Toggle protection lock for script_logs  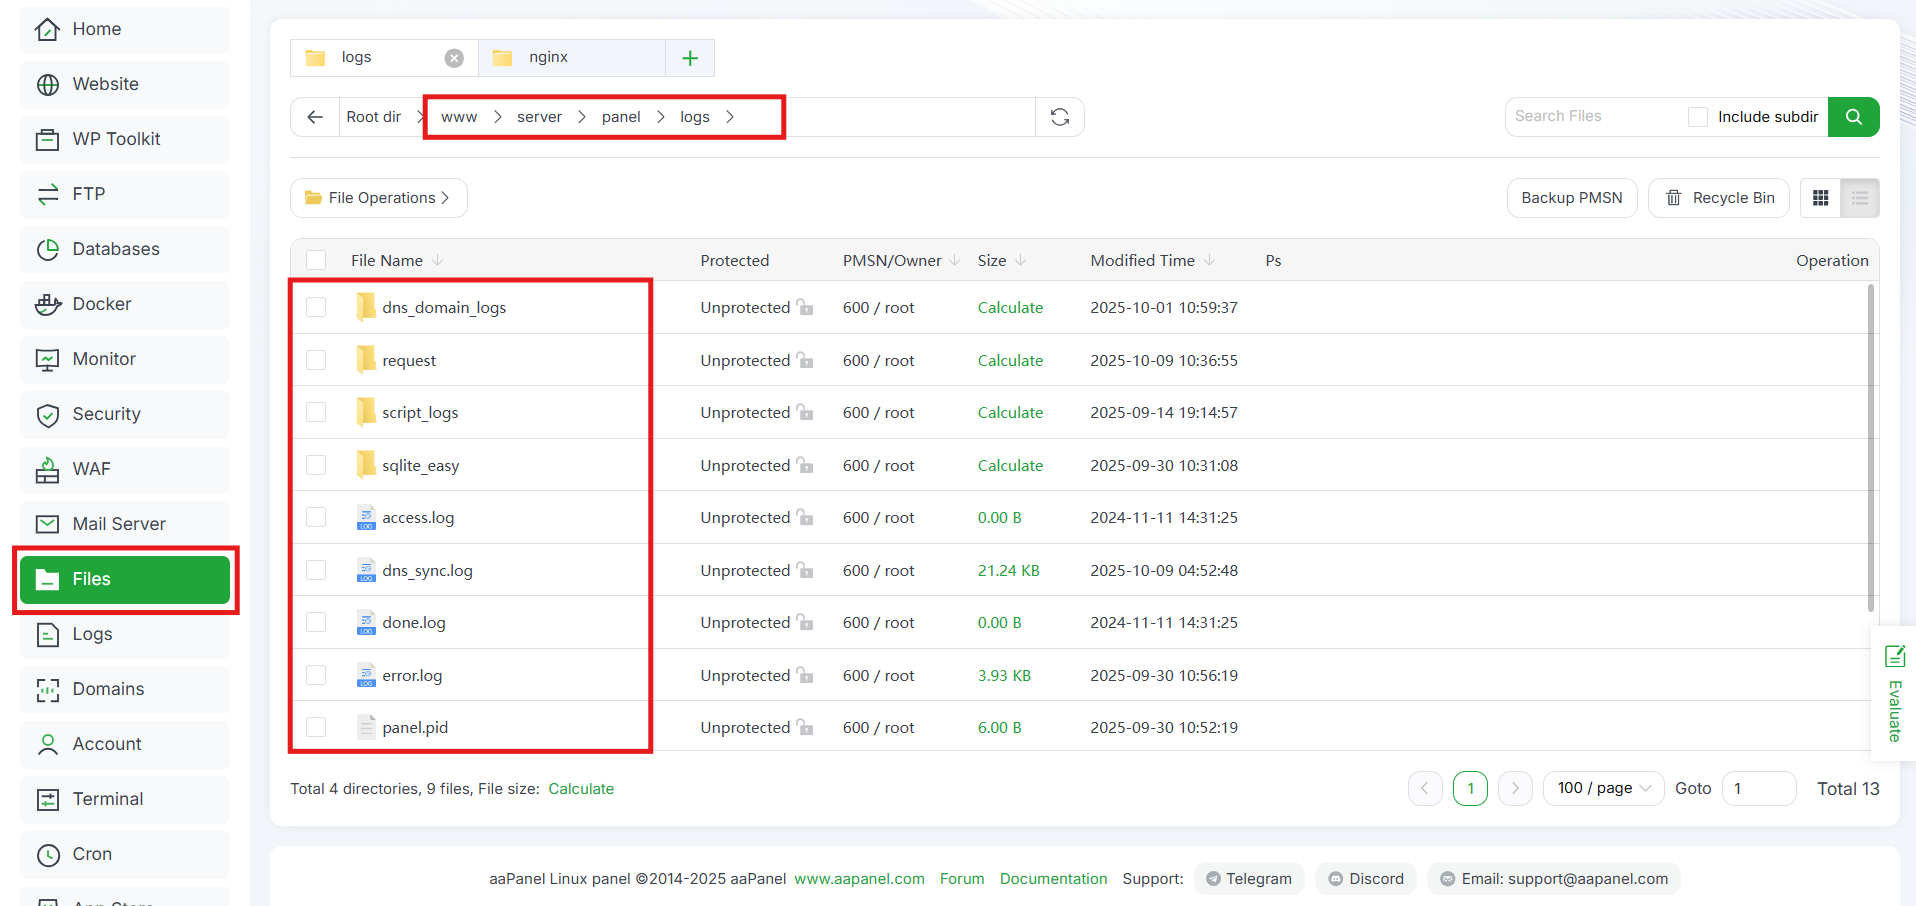point(805,412)
